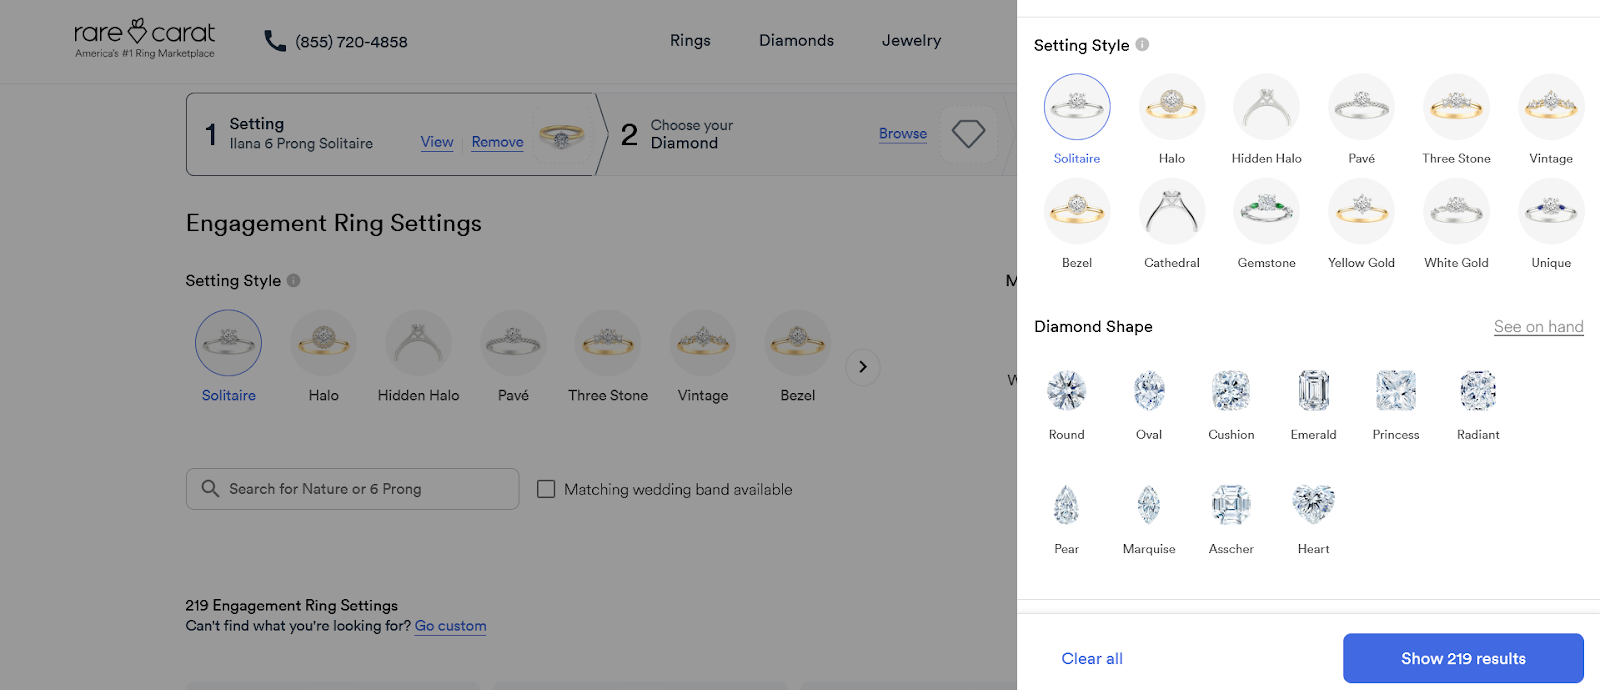Browse diamonds in step 2
The image size is (1600, 690).
tap(903, 133)
